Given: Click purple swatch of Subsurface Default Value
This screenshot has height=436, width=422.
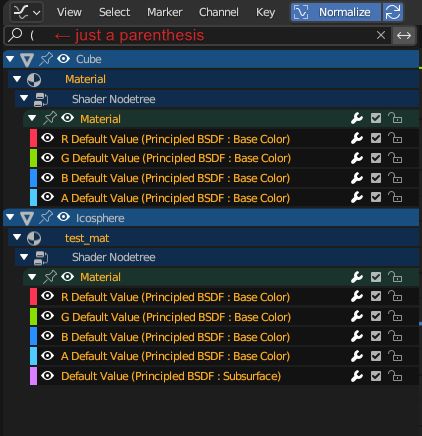Looking at the screenshot, I should click(33, 376).
